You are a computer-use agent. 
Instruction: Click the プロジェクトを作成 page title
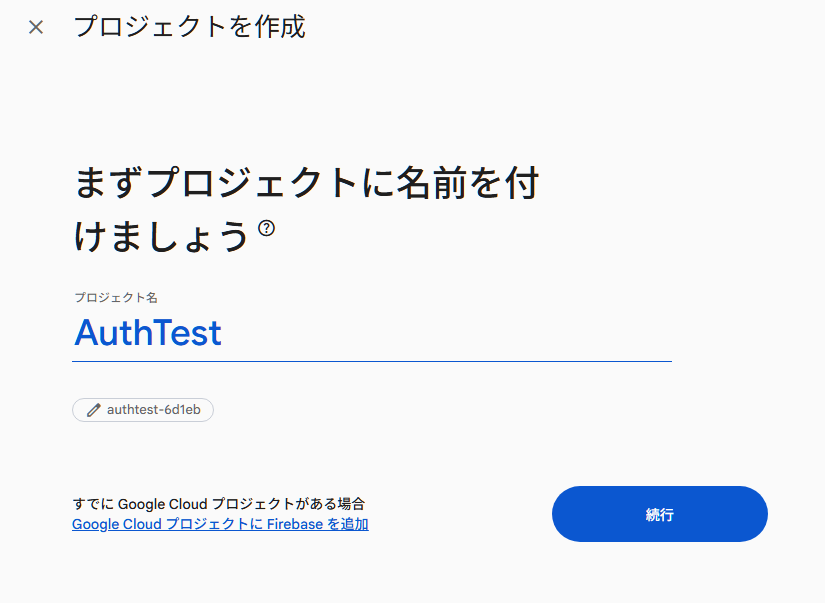(x=189, y=27)
